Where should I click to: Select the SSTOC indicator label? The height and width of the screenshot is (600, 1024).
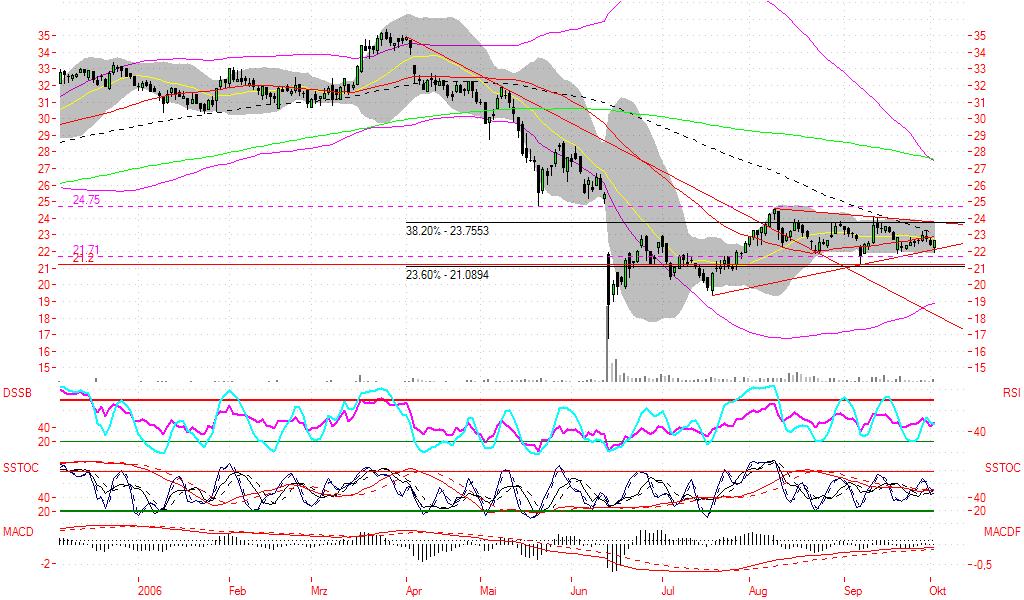tap(22, 465)
